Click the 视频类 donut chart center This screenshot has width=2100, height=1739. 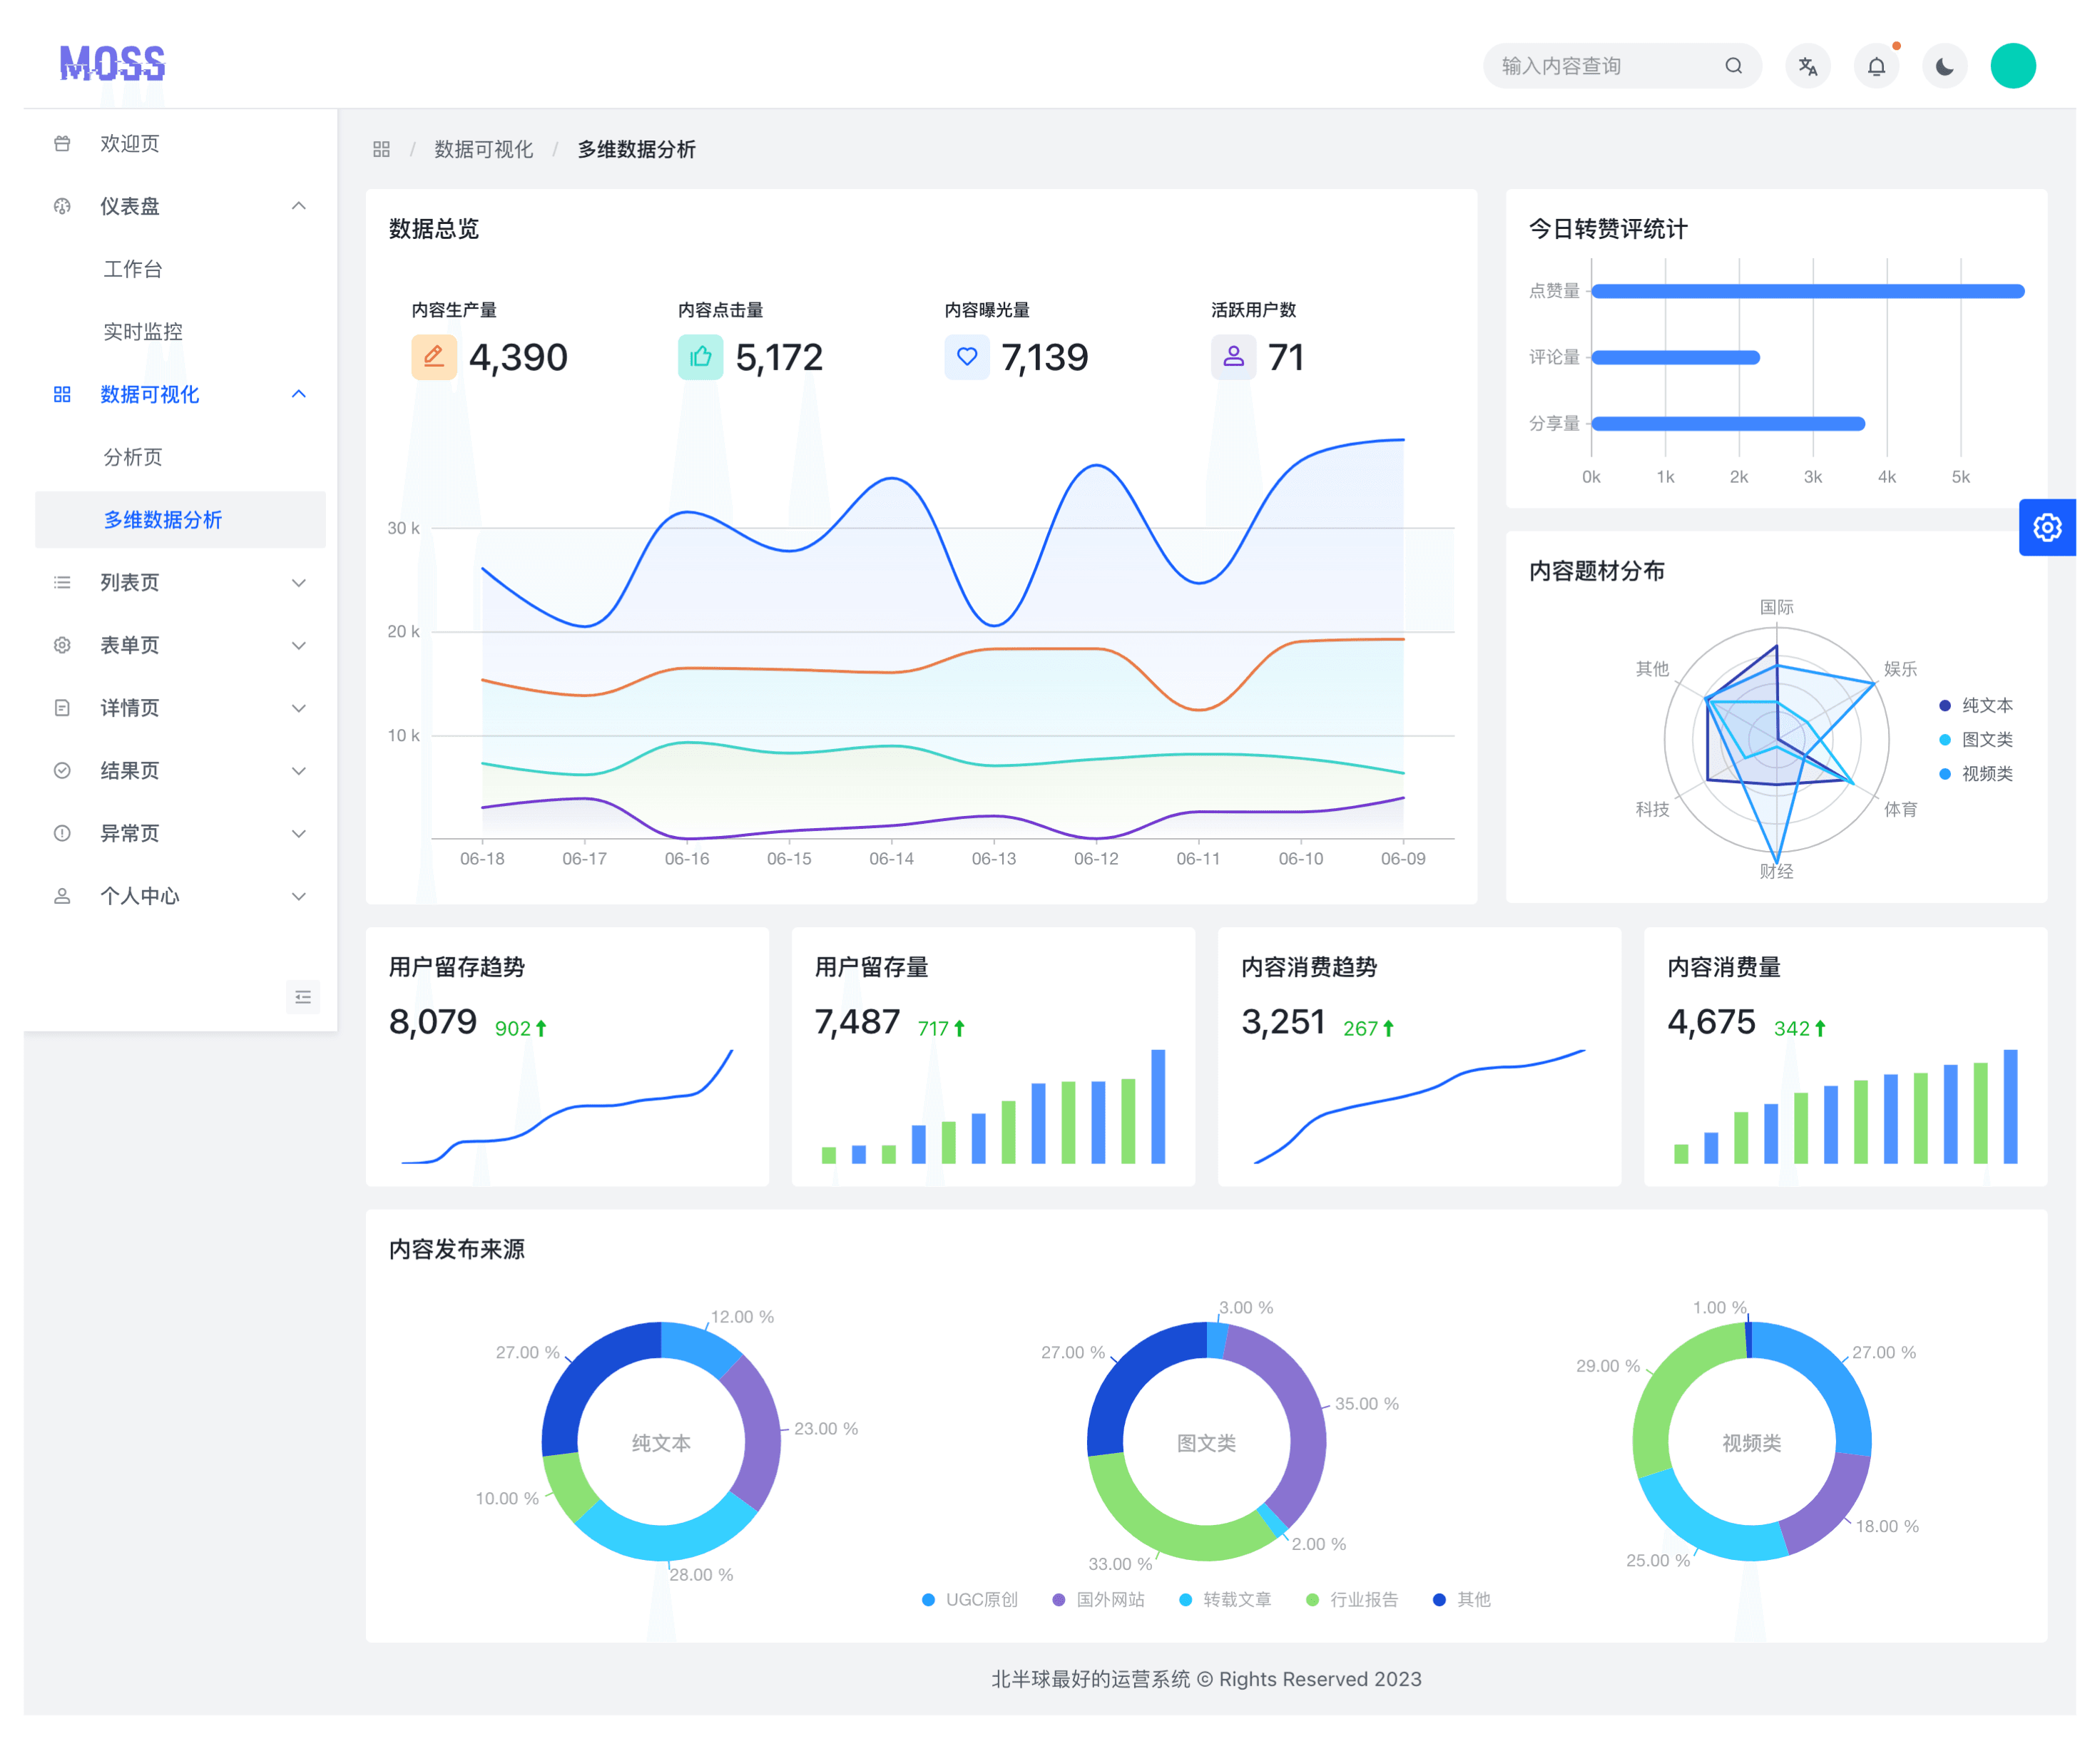pyautogui.click(x=1751, y=1442)
